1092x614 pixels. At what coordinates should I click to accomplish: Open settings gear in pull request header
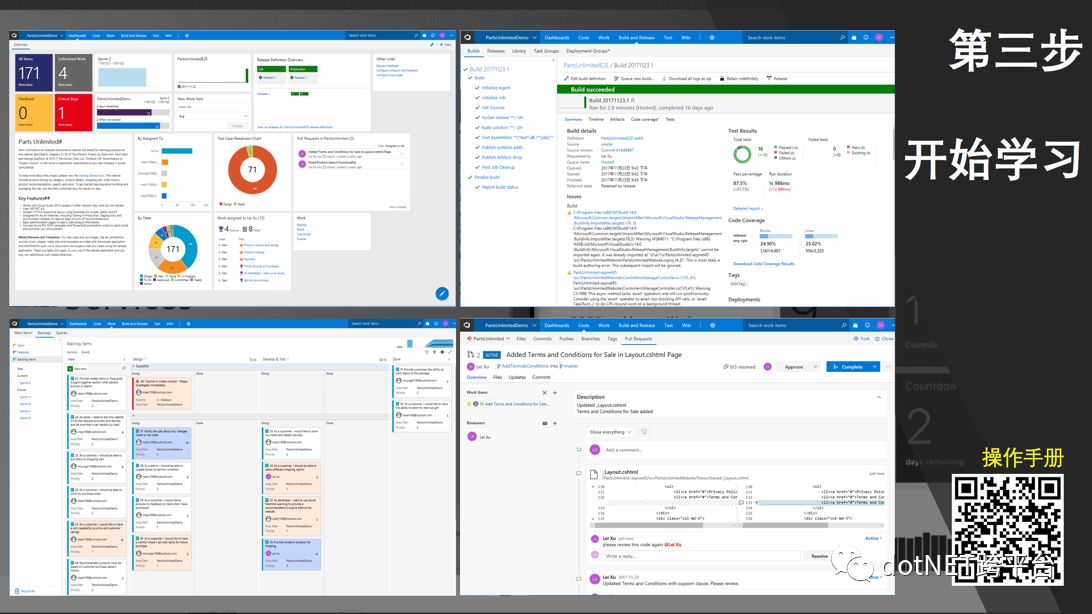(712, 325)
